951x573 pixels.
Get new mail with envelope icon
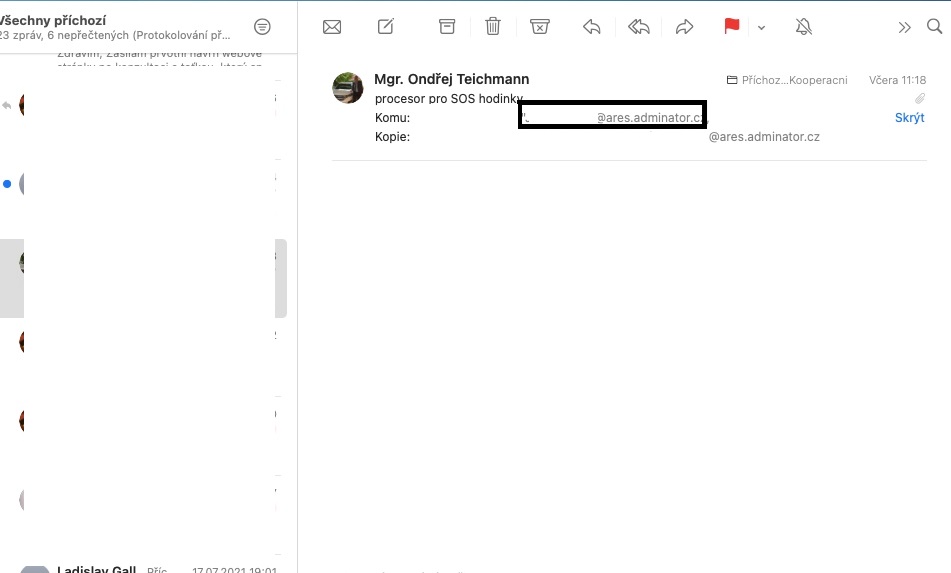[x=332, y=27]
